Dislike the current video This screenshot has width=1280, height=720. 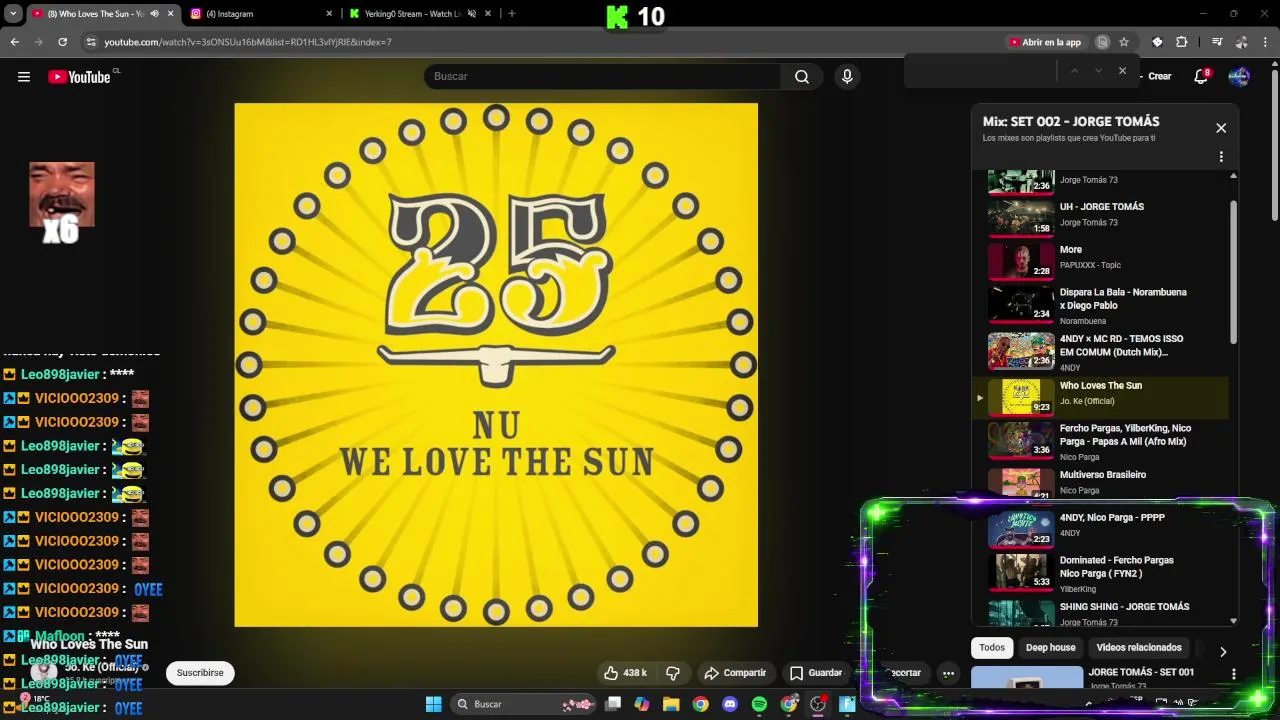(x=673, y=673)
